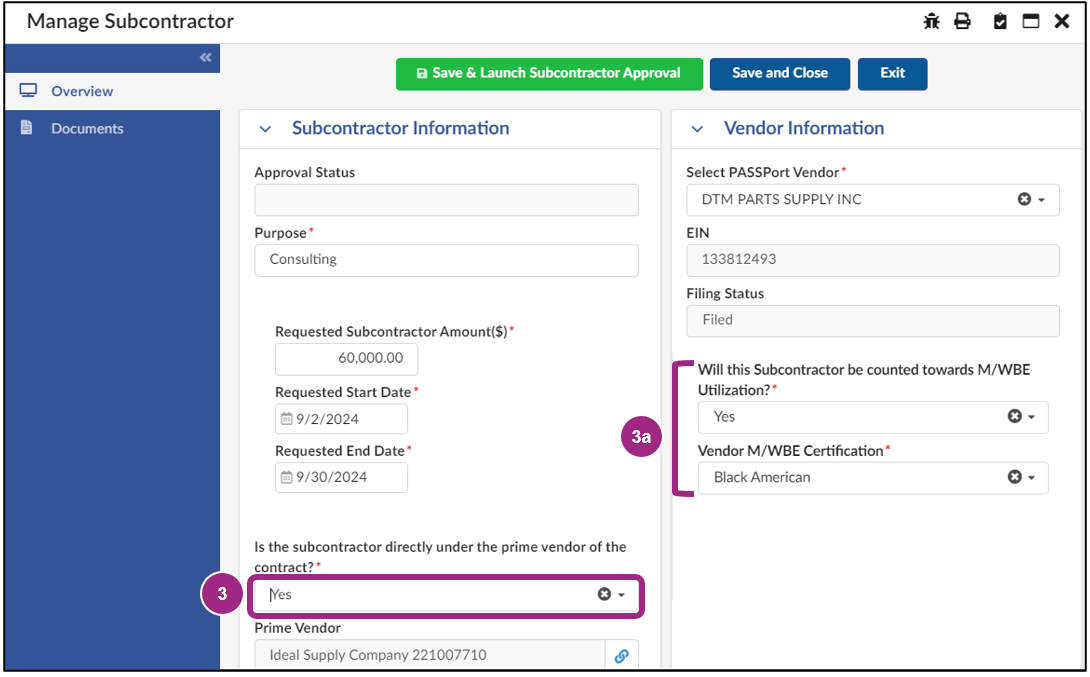Screen dimensions: 1090x677
Task: Open the clipboard checklist icon
Action: coord(998,20)
